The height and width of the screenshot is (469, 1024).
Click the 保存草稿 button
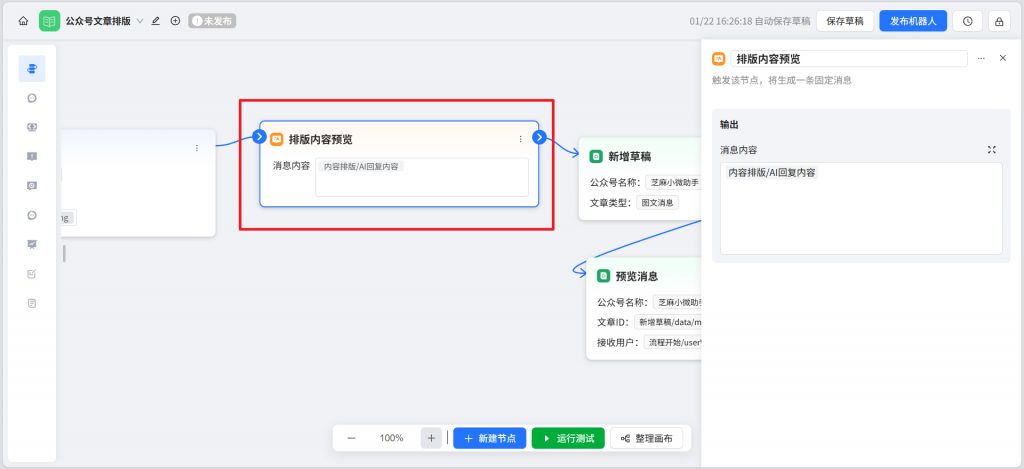pyautogui.click(x=845, y=21)
